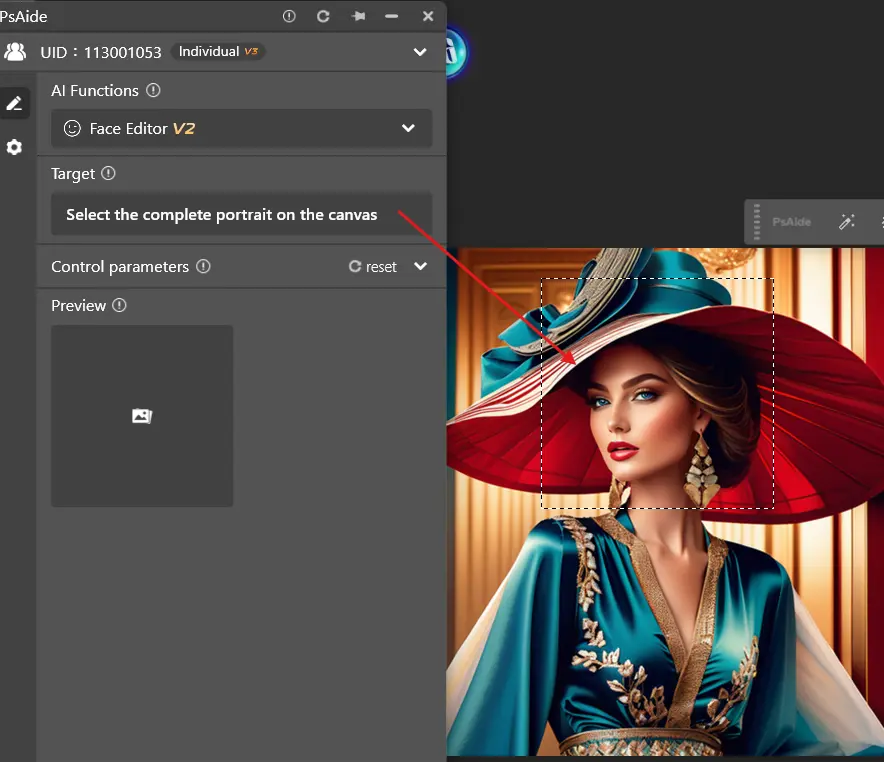The image size is (884, 762).
Task: Click the floating PsAide toolbar drag handle
Action: click(x=757, y=222)
